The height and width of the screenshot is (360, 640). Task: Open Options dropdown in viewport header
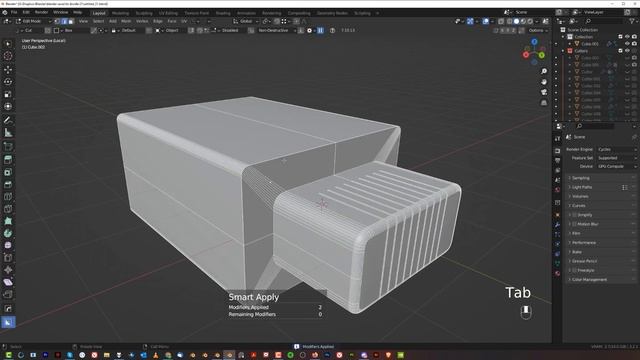538,30
